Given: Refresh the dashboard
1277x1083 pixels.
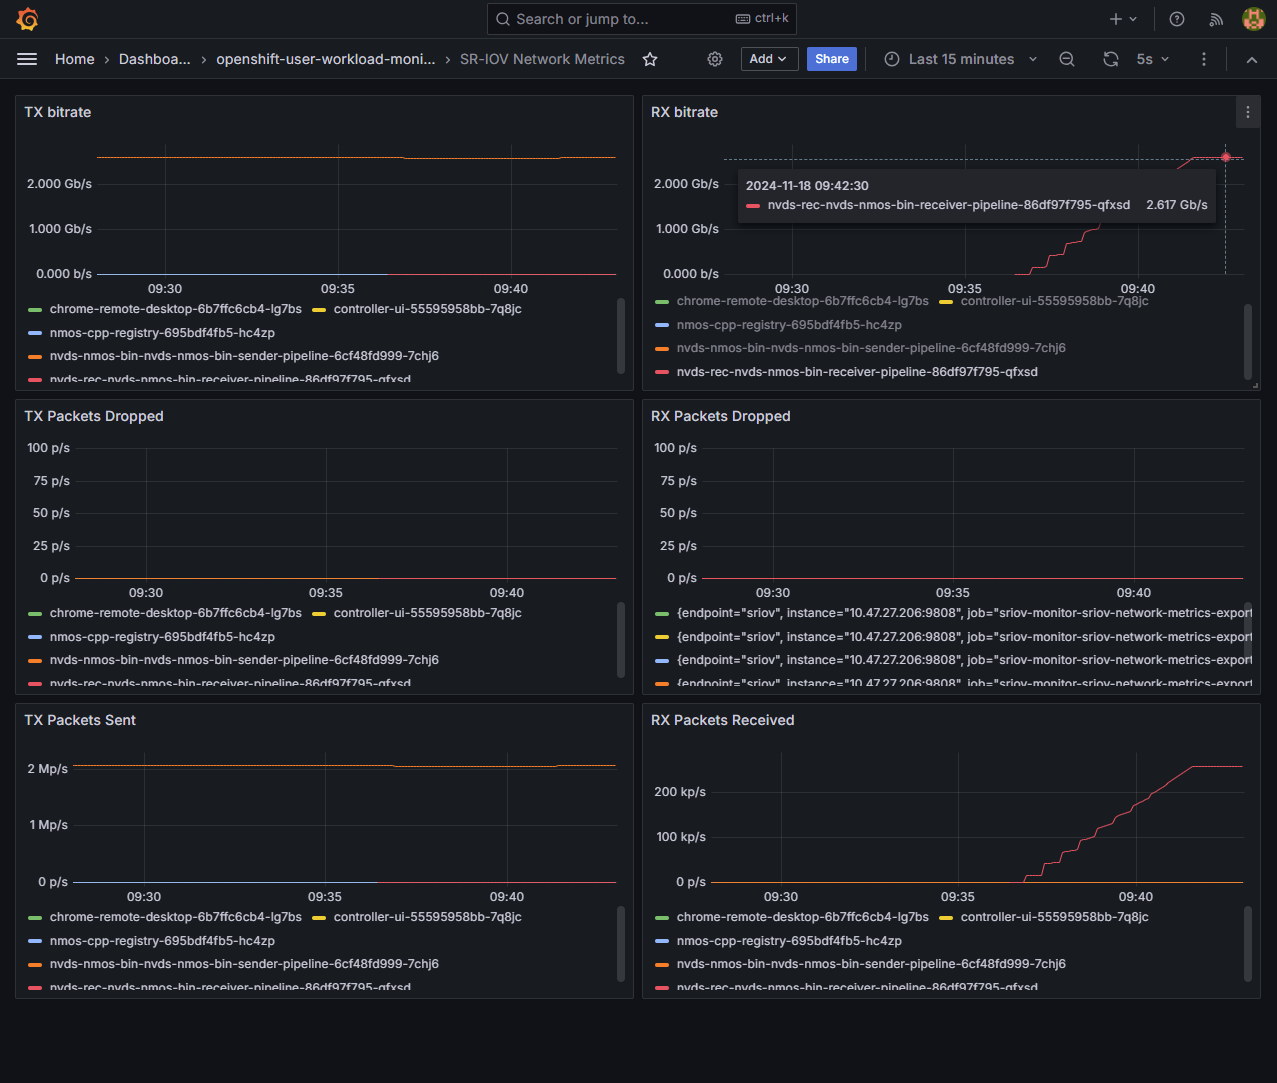Looking at the screenshot, I should tap(1110, 59).
